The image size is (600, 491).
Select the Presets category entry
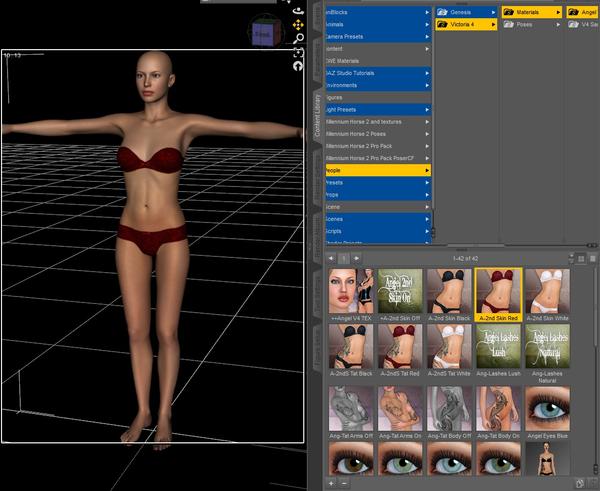pos(378,183)
